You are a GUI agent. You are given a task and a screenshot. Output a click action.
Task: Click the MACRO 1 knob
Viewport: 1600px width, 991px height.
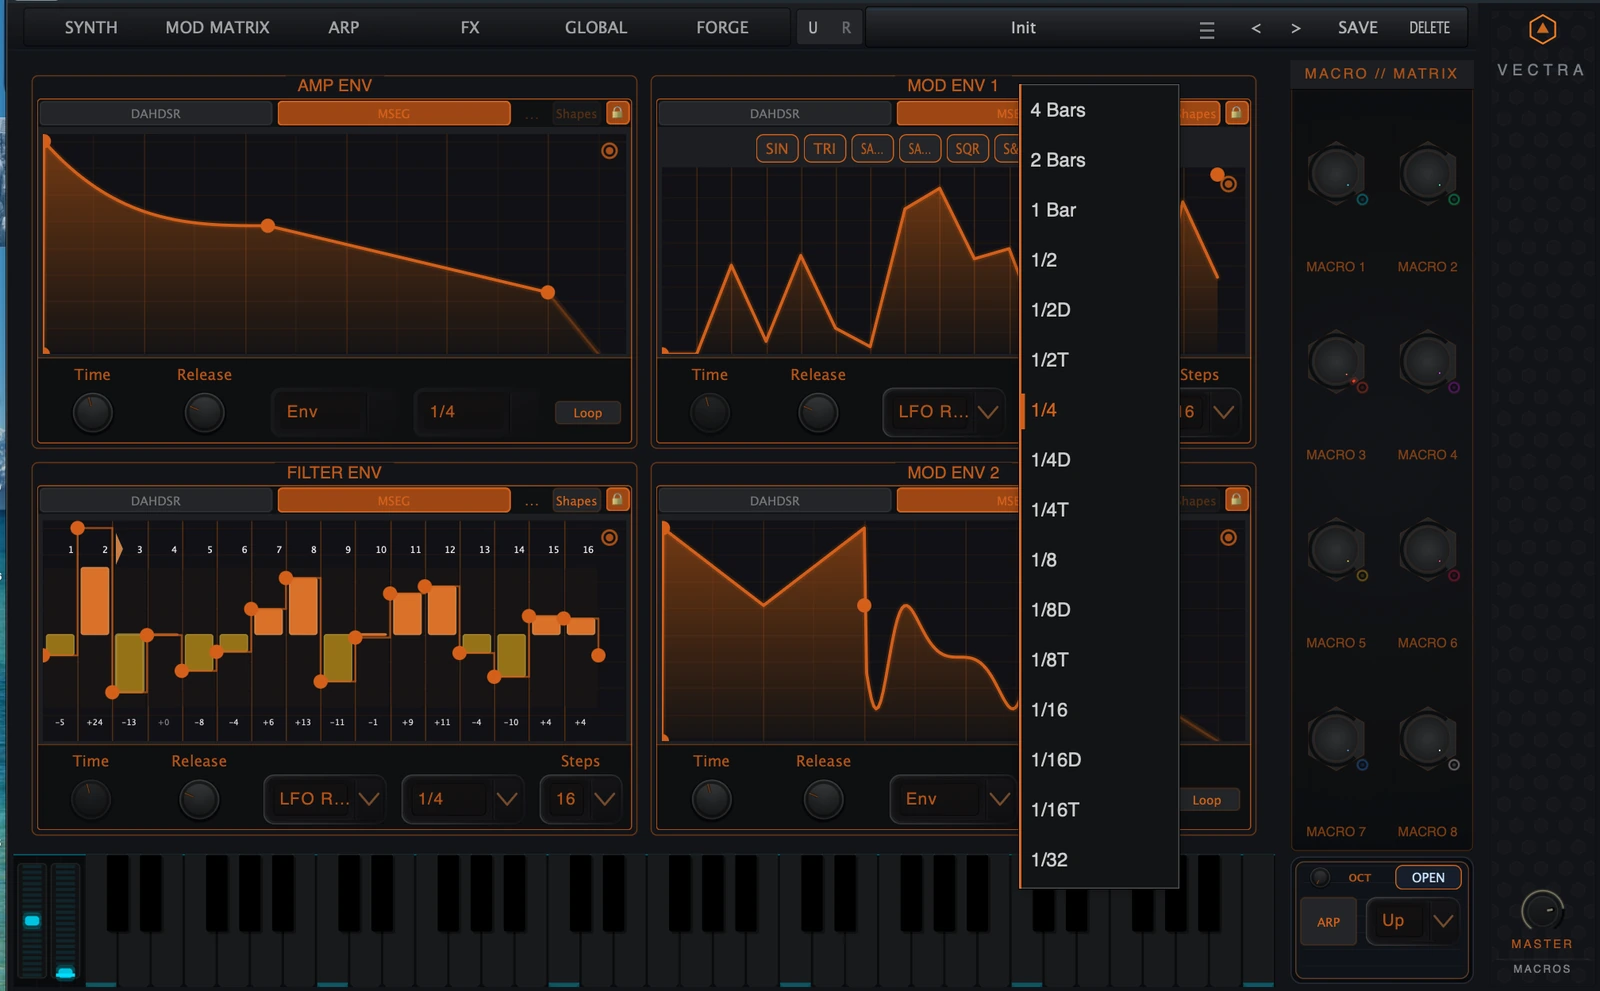pyautogui.click(x=1335, y=174)
